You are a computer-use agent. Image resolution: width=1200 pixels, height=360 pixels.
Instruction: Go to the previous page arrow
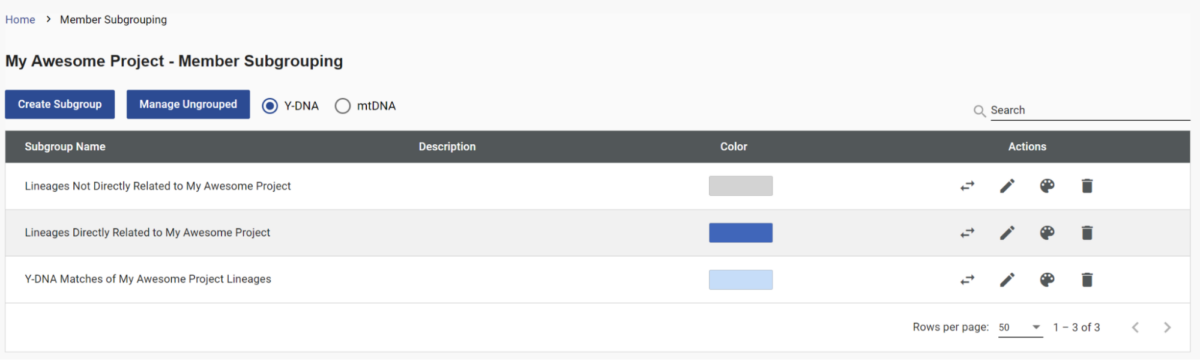1135,327
